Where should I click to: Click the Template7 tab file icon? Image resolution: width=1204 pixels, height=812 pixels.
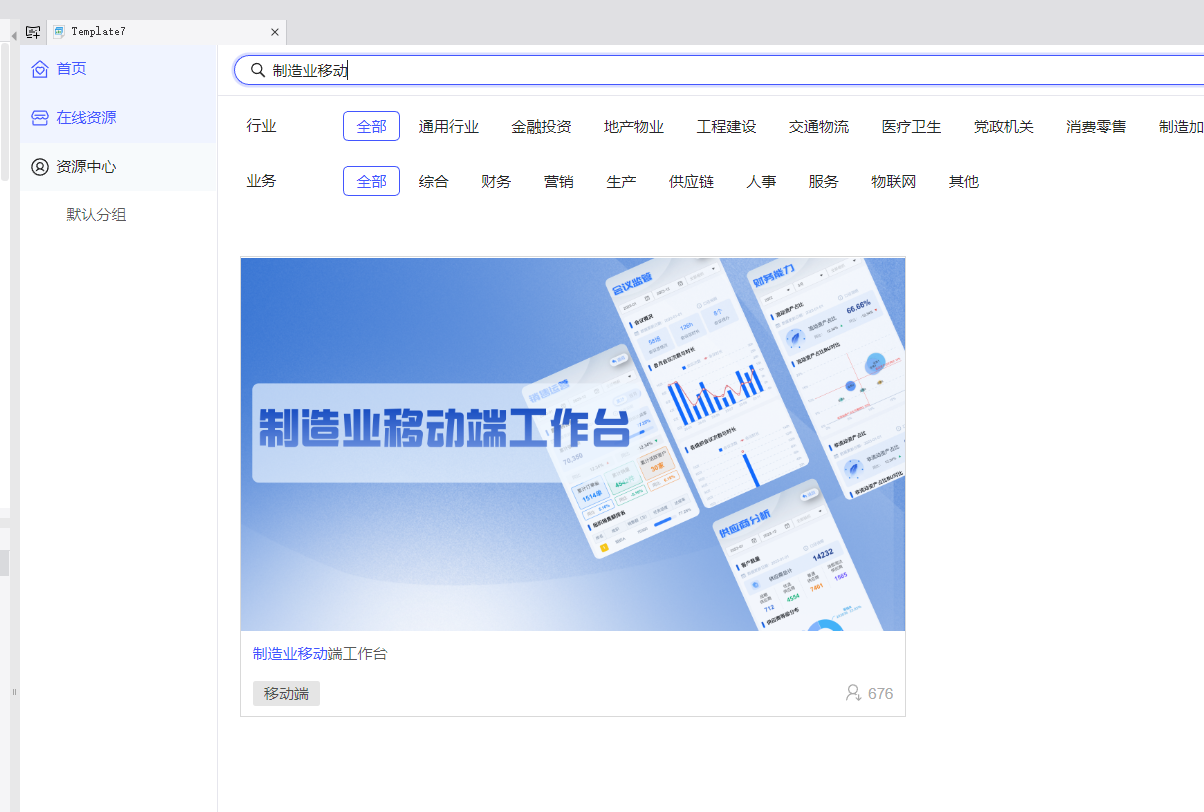60,32
